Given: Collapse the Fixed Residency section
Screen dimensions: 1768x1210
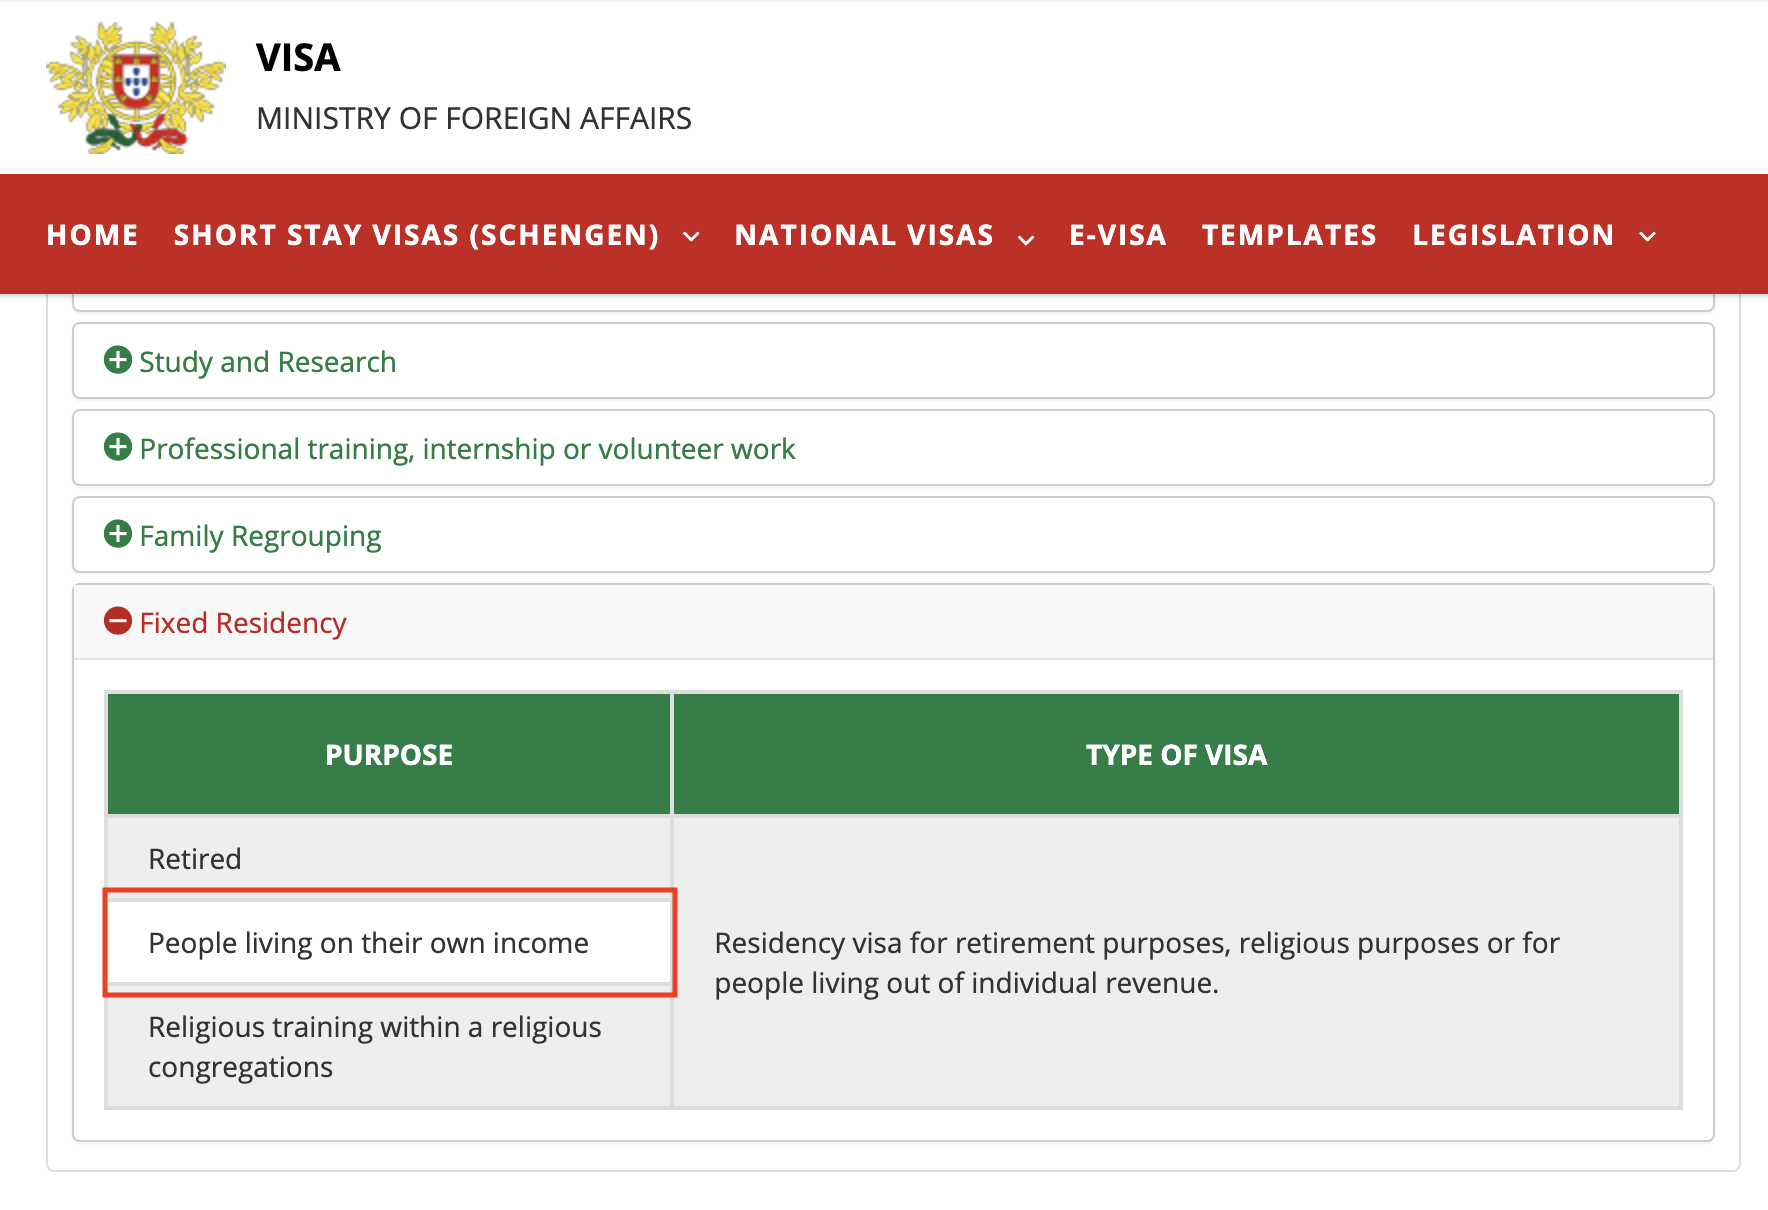Looking at the screenshot, I should (x=243, y=623).
